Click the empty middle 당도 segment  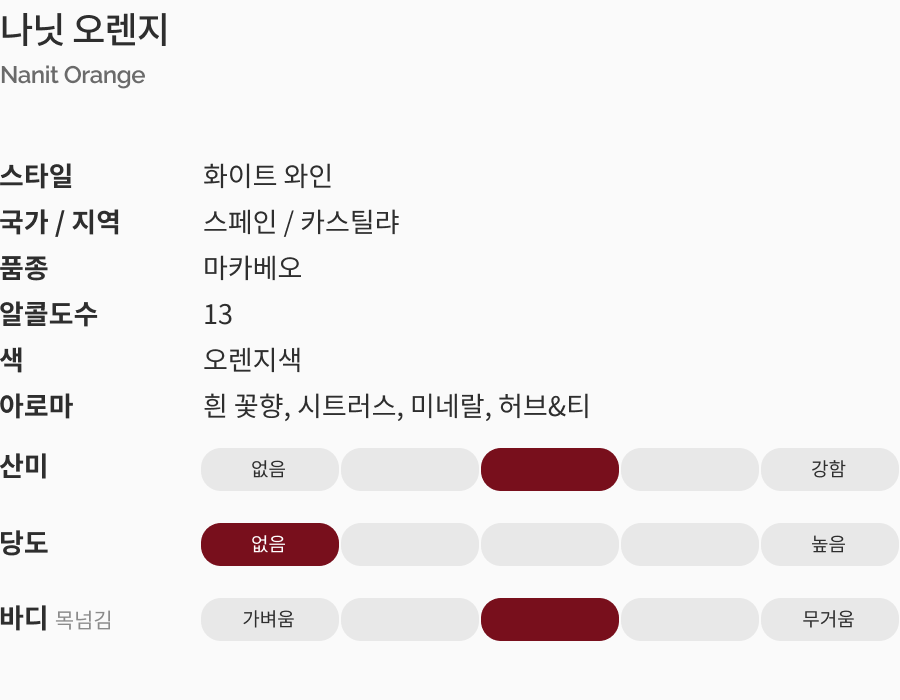coord(549,545)
